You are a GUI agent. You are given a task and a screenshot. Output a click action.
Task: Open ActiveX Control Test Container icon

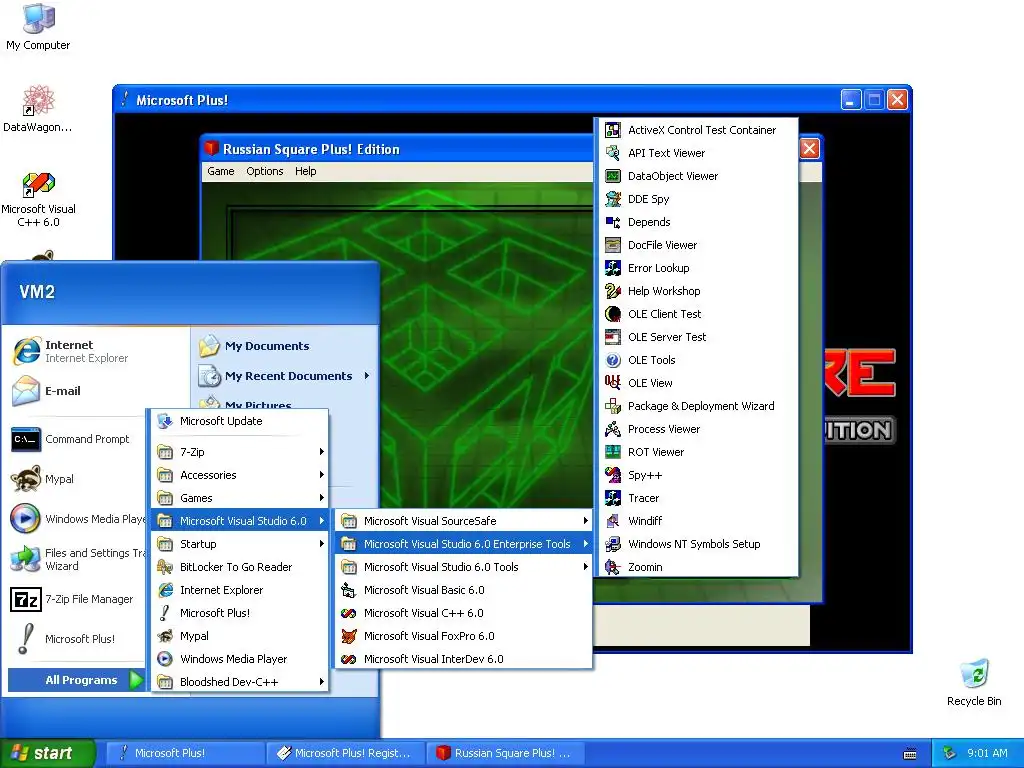(613, 130)
